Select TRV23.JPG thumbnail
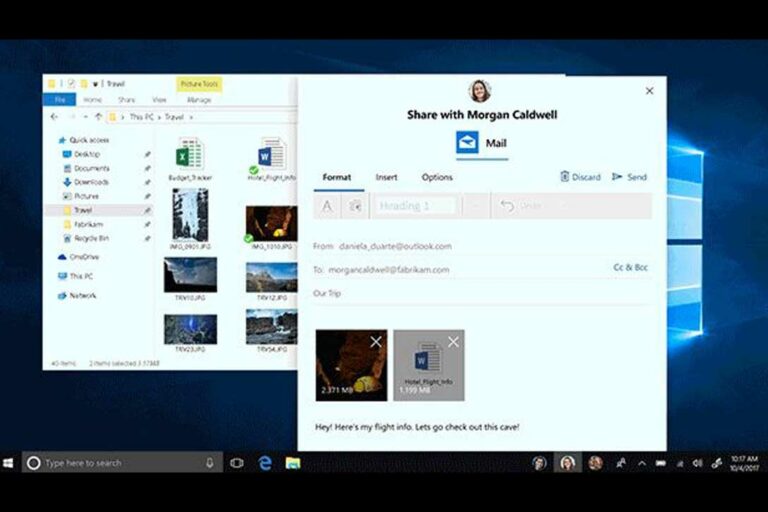The image size is (768, 512). tap(190, 333)
